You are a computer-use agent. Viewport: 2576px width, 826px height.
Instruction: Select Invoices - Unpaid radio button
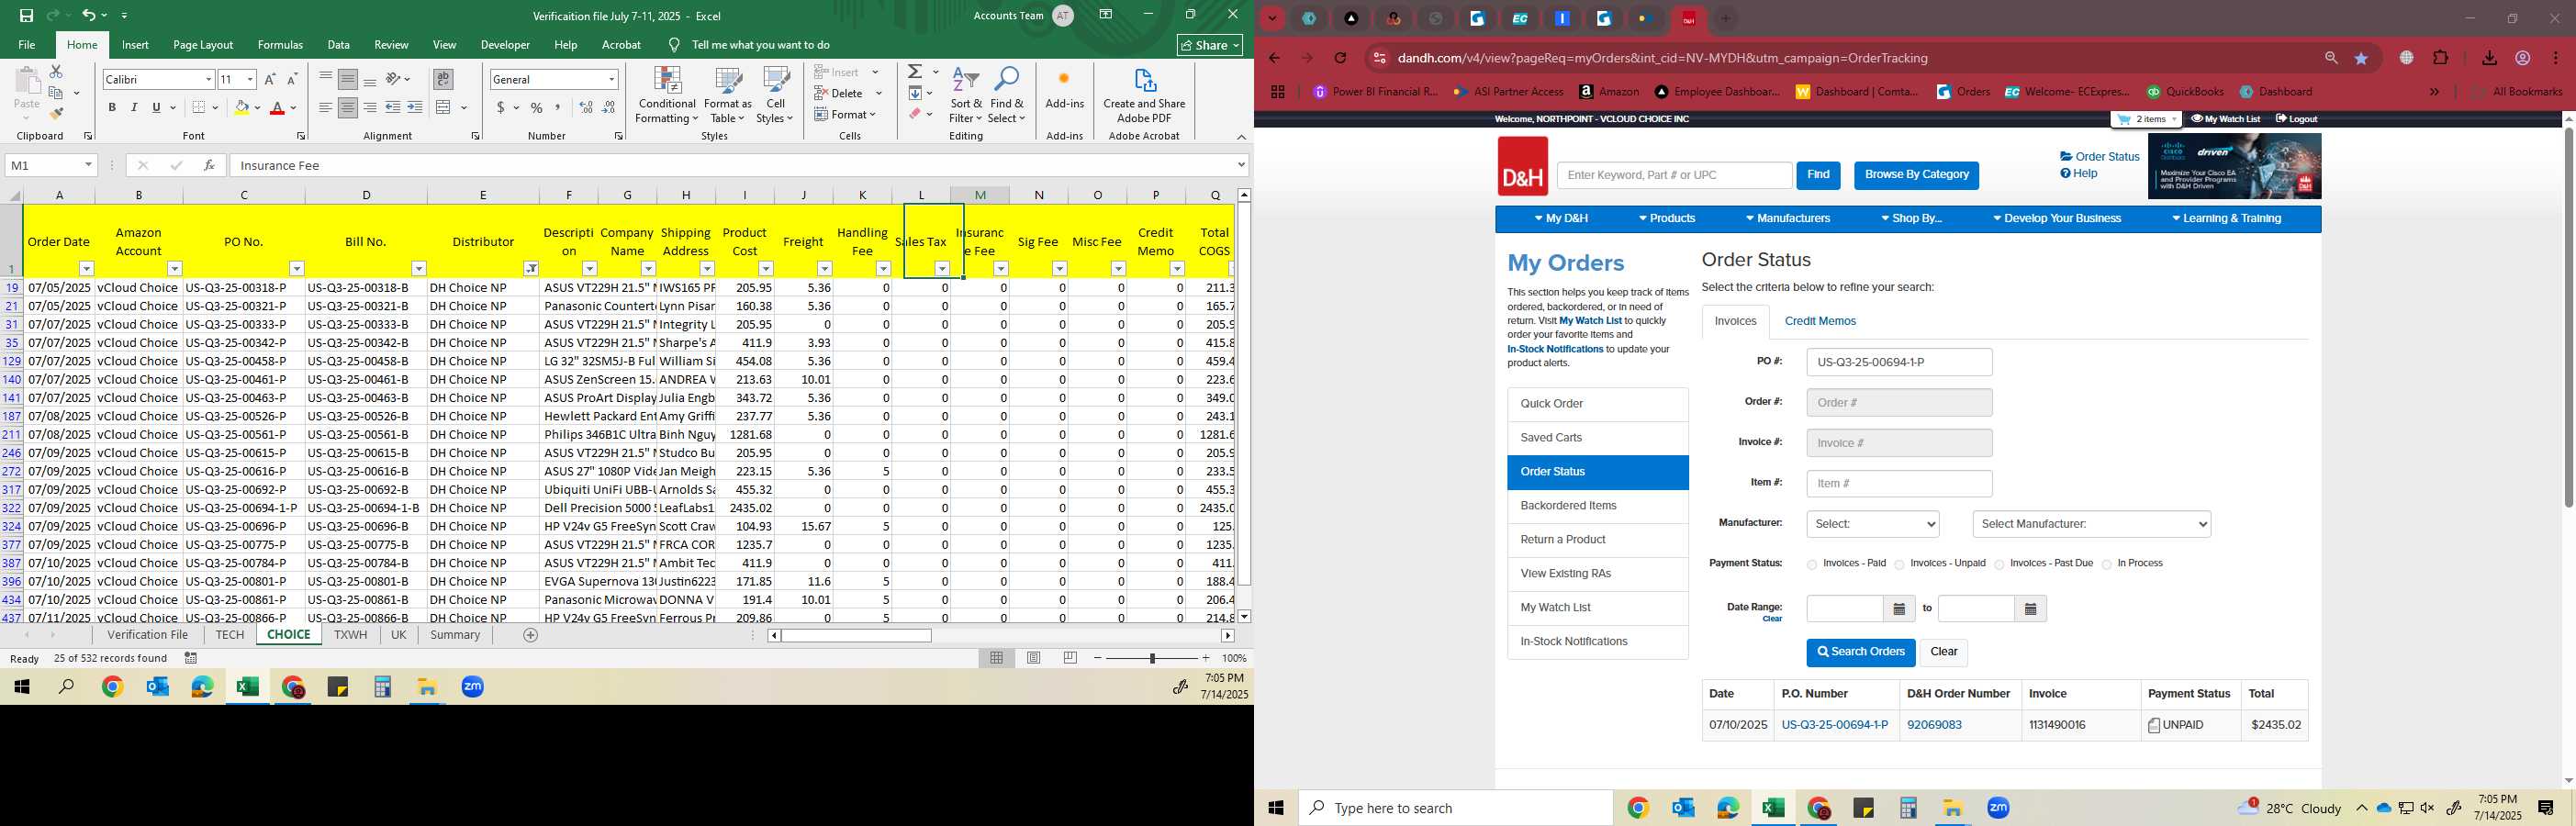[x=1899, y=565]
